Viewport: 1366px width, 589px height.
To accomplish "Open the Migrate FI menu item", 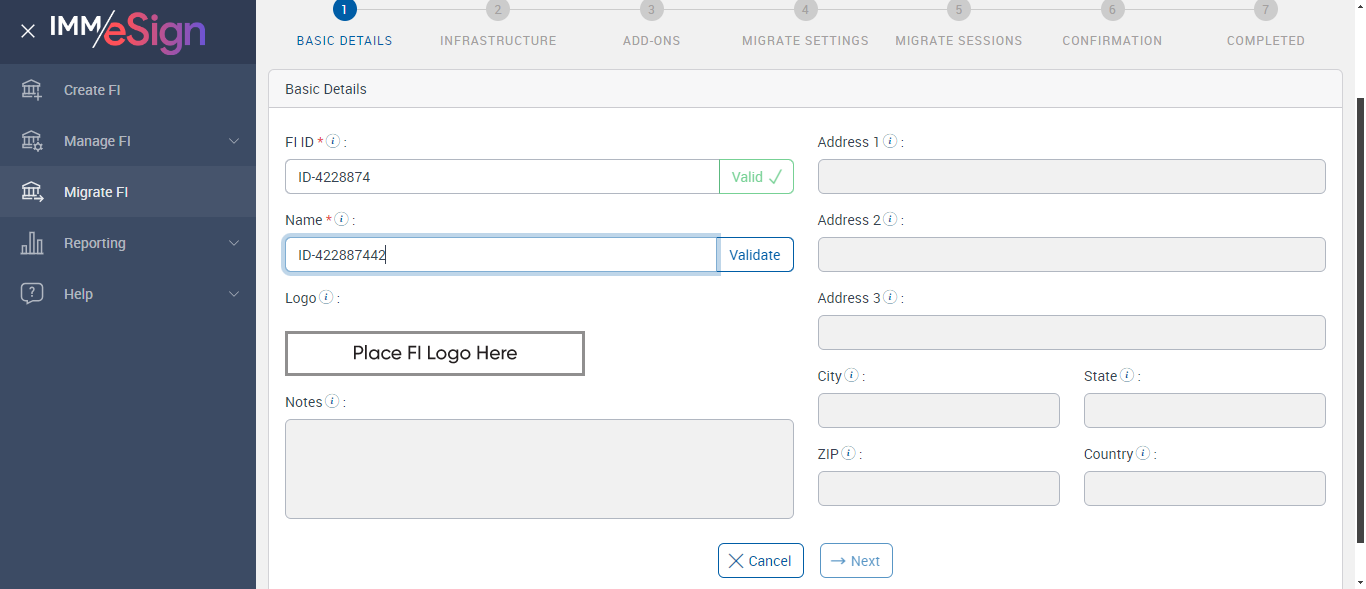I will tap(96, 192).
